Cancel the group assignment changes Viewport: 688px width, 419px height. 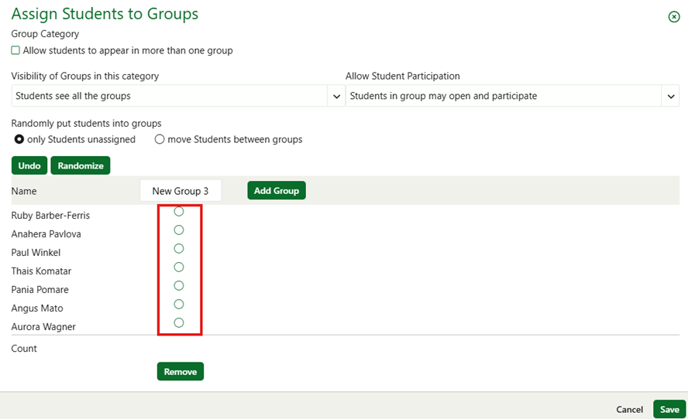(x=629, y=409)
